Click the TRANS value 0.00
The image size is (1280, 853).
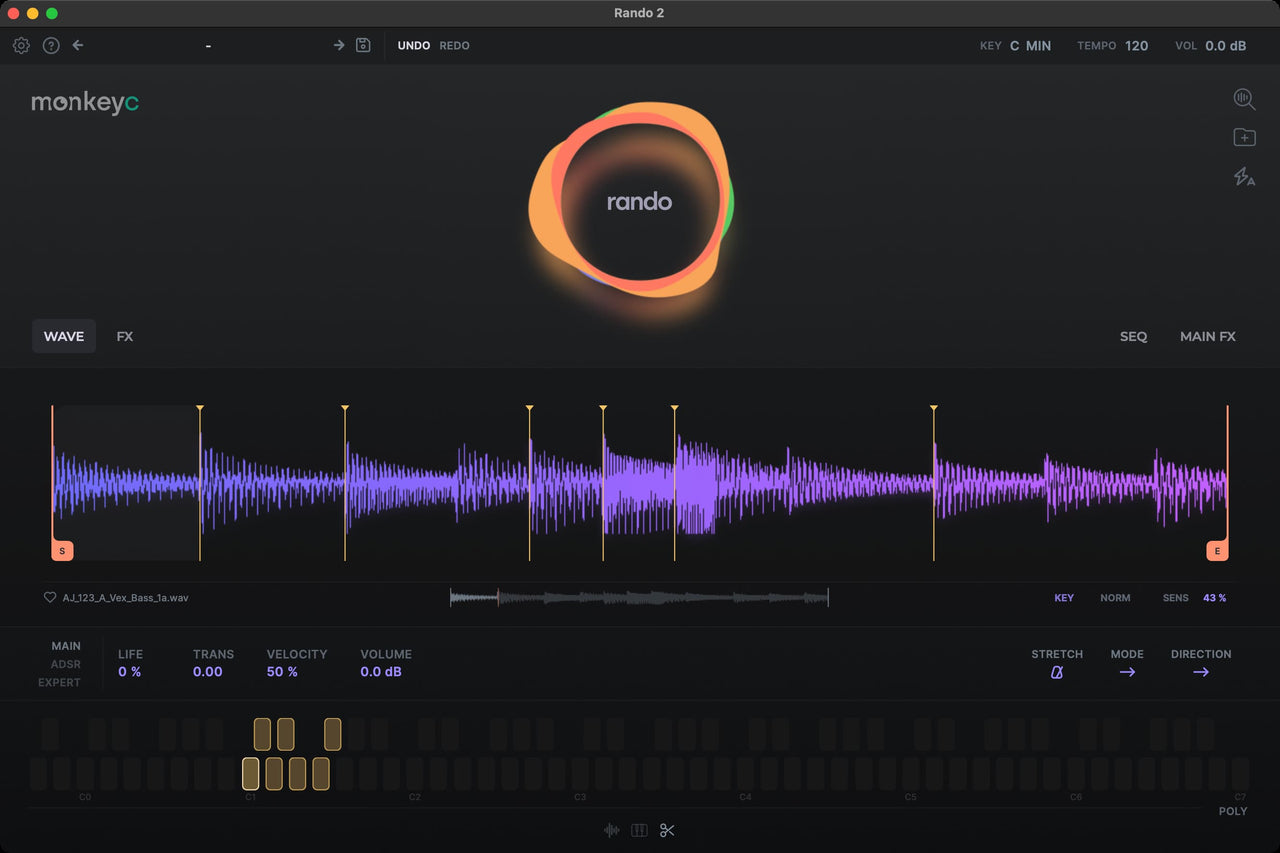pyautogui.click(x=208, y=672)
